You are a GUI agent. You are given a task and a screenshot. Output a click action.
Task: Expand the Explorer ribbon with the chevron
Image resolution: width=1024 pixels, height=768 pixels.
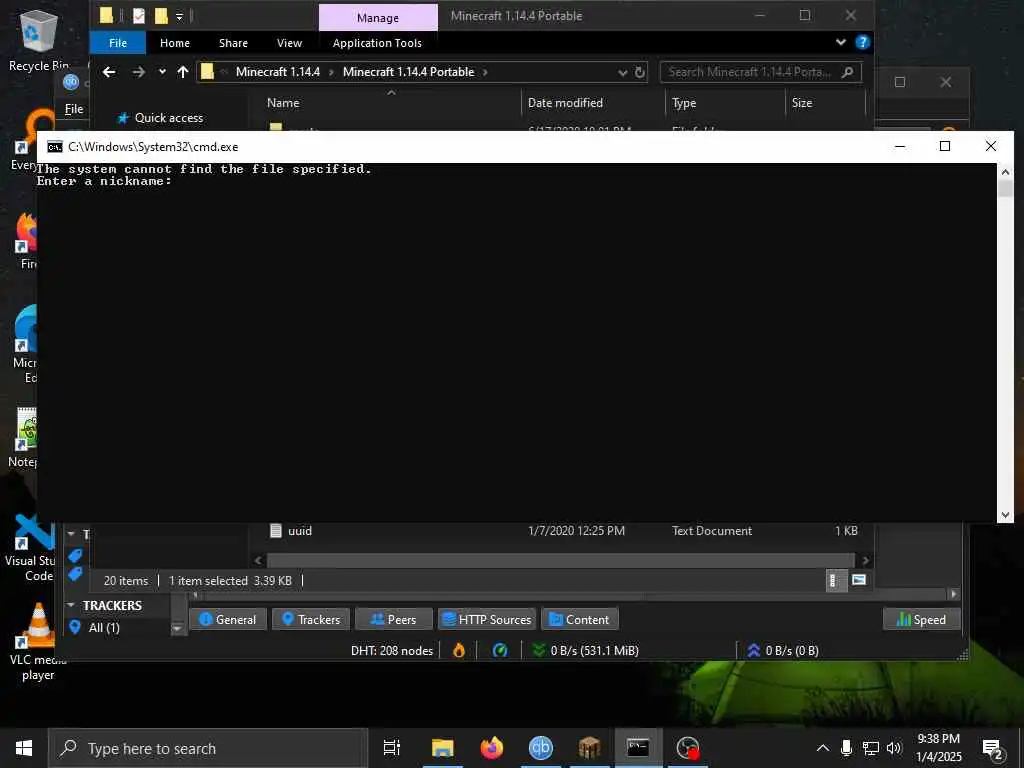pyautogui.click(x=840, y=42)
